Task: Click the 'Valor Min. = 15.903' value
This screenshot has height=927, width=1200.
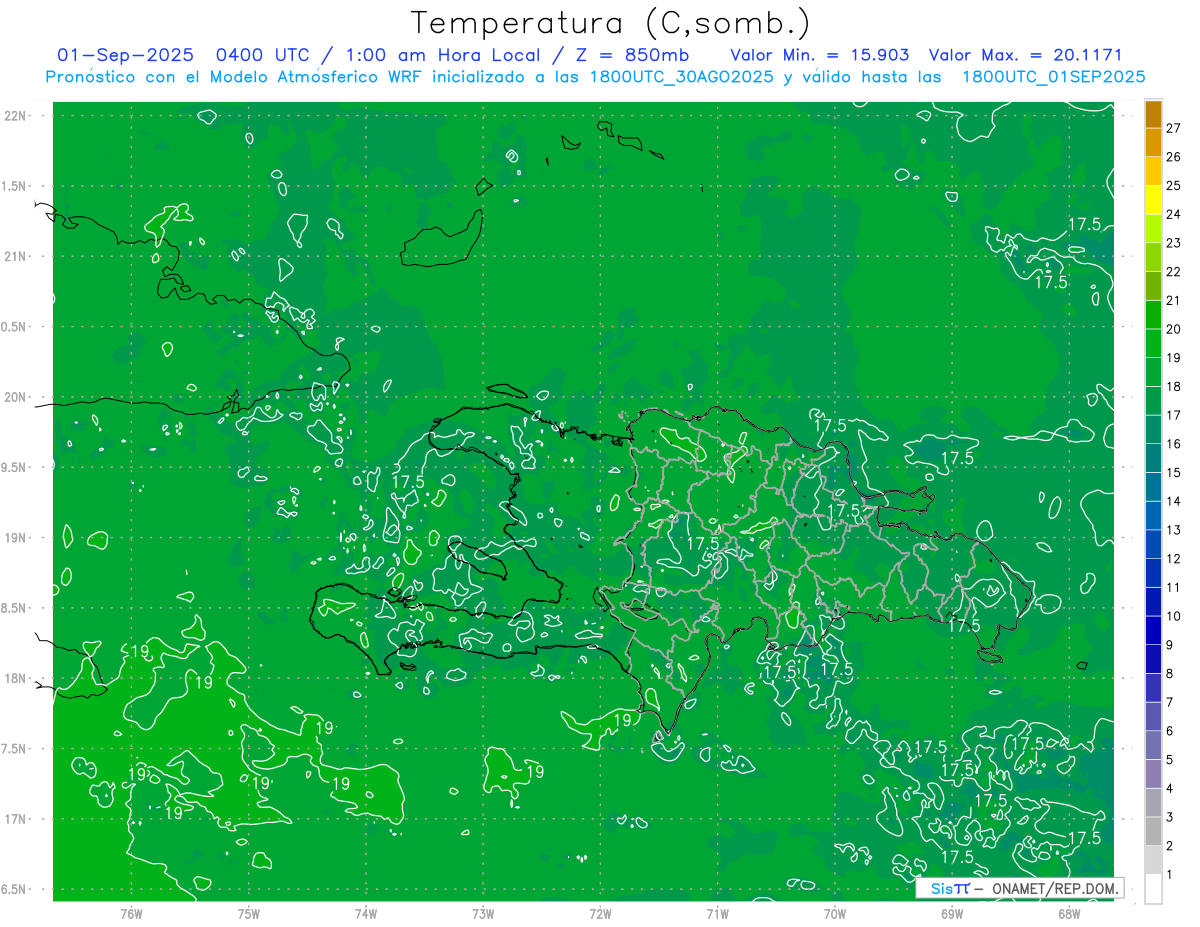Action: pyautogui.click(x=820, y=55)
